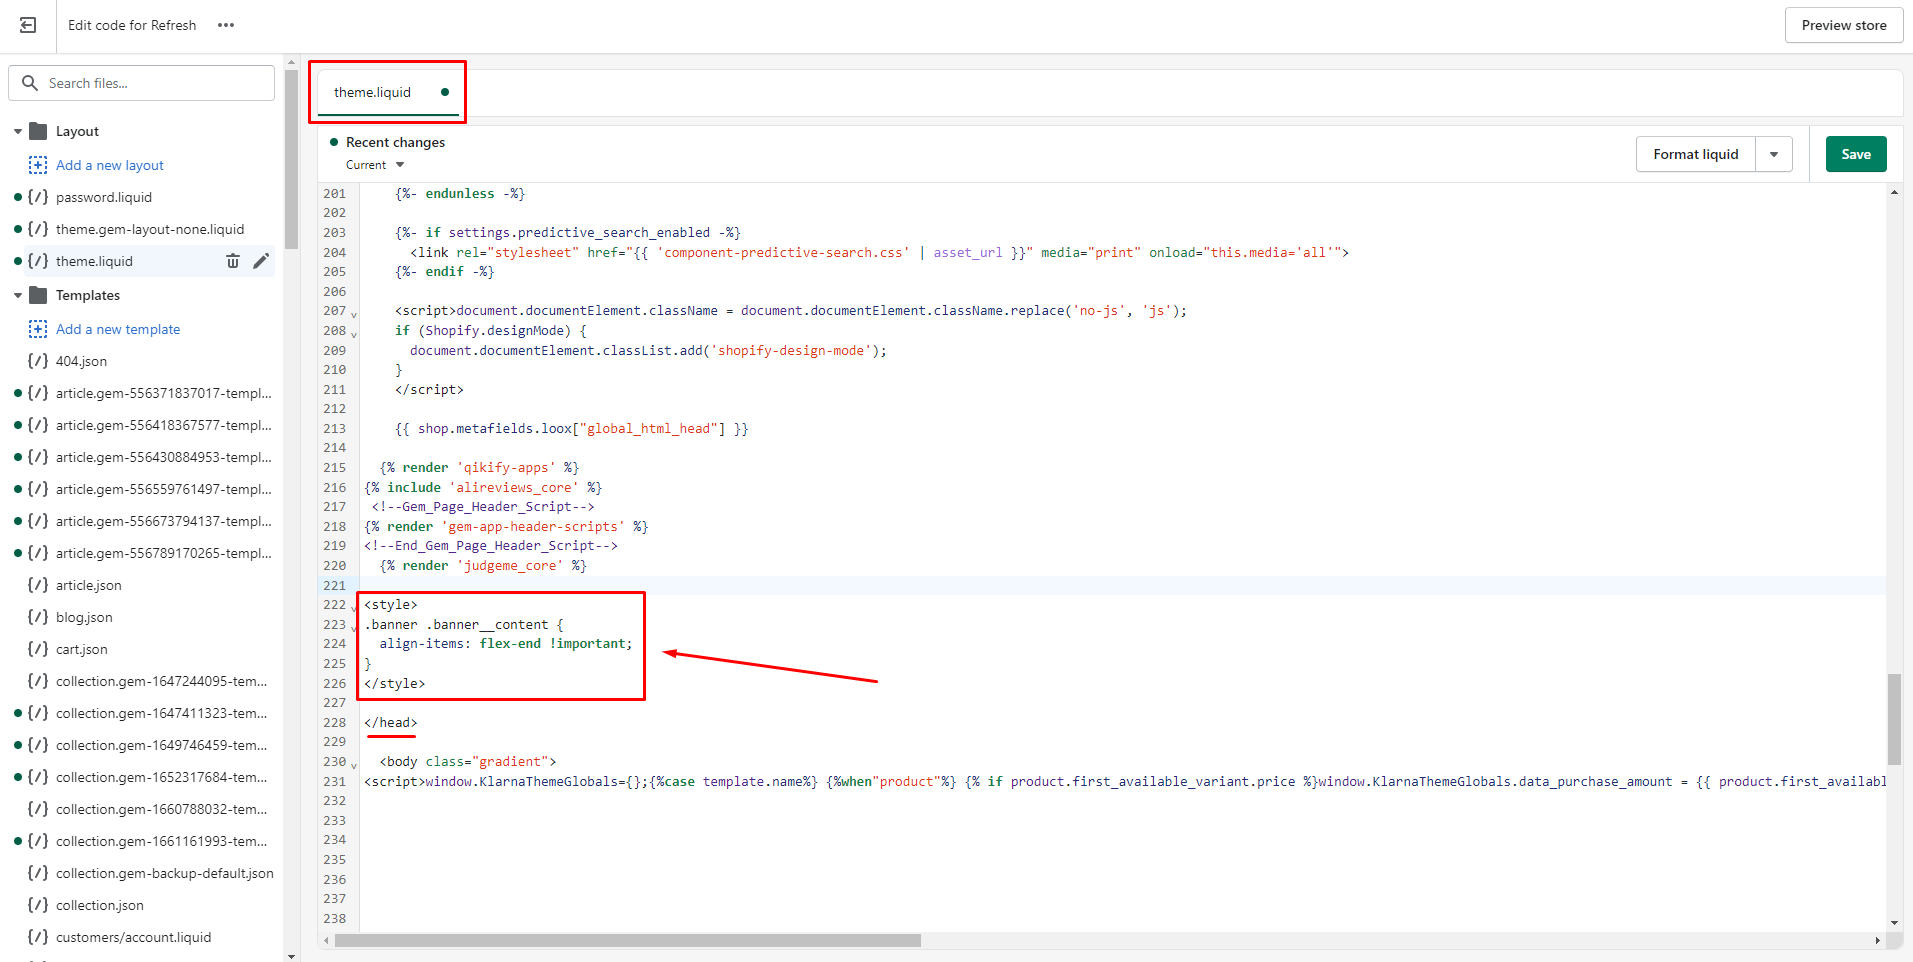The height and width of the screenshot is (962, 1913).
Task: Click the collection.json file icon
Action: tap(38, 905)
